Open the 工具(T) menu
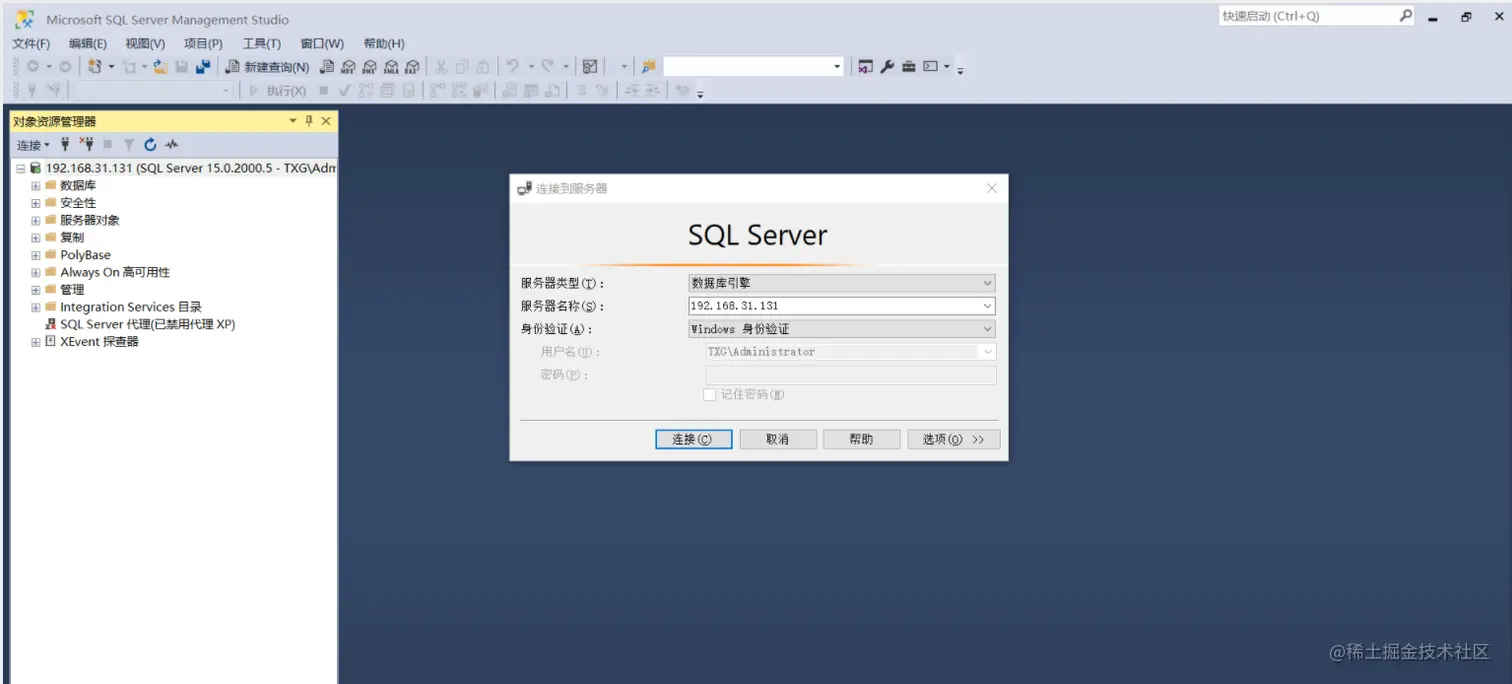Viewport: 1512px width, 684px height. click(262, 44)
